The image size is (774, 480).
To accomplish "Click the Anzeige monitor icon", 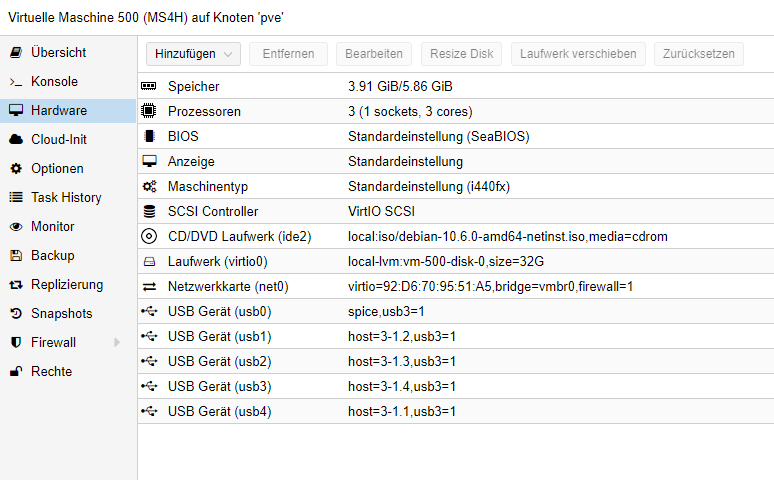I will tap(149, 162).
